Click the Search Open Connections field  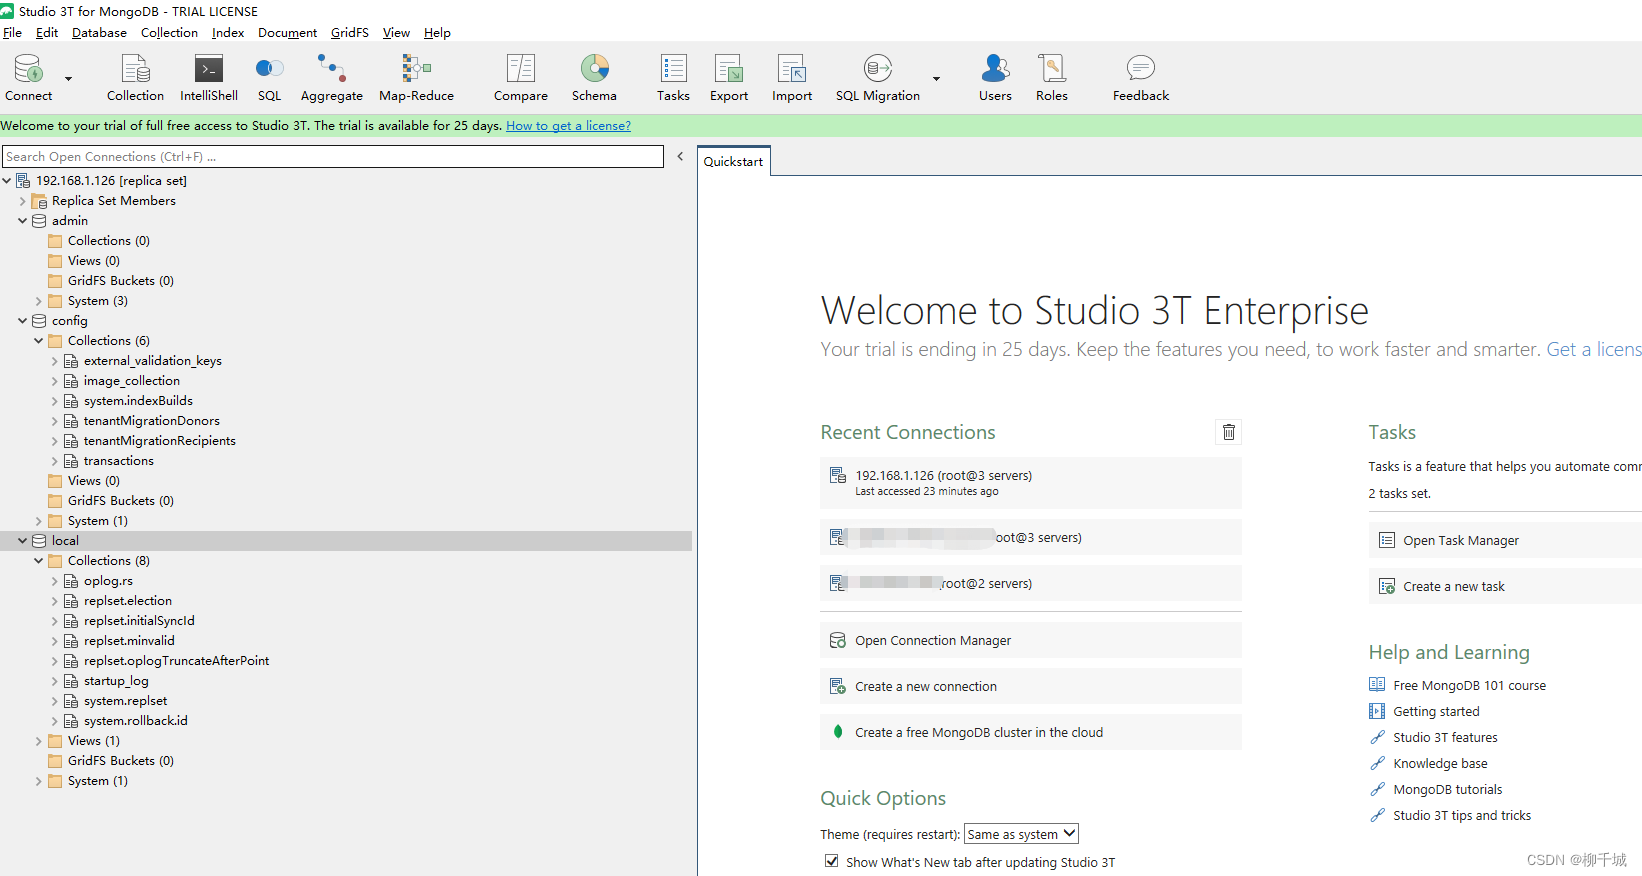[333, 157]
